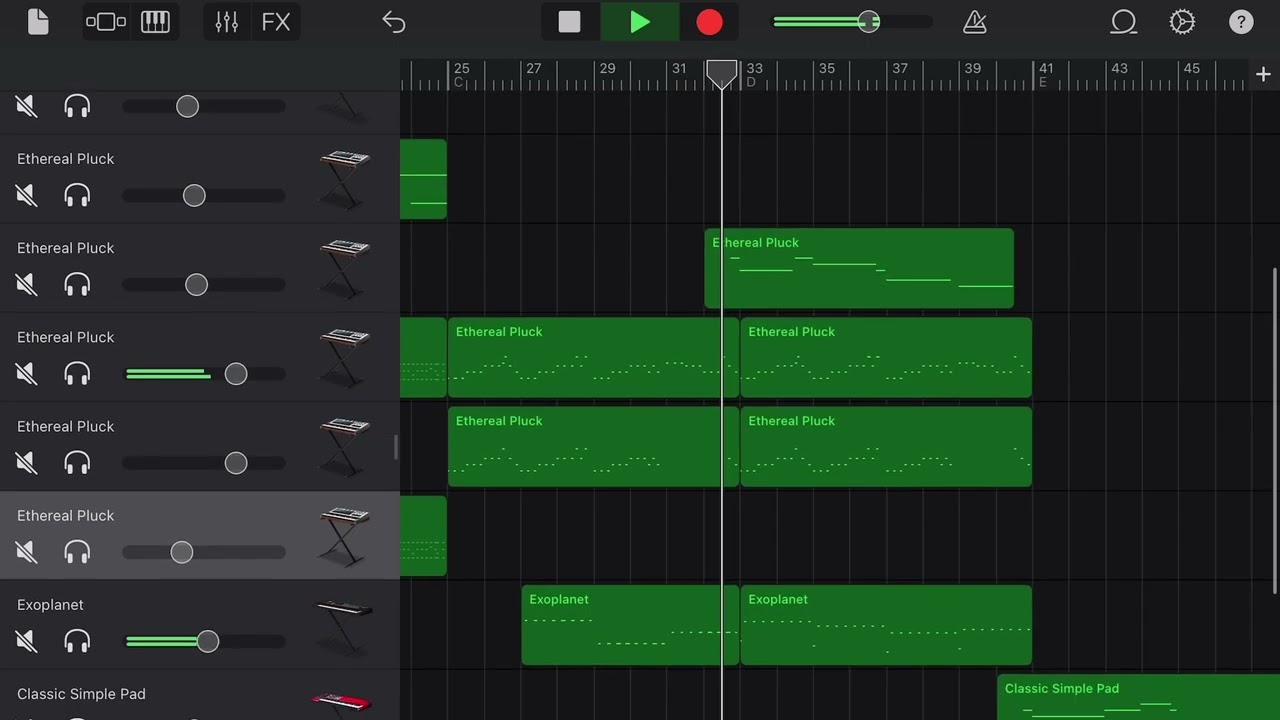The width and height of the screenshot is (1280, 720).
Task: Select the Exoplanet region starting at bar 27
Action: tap(630, 625)
